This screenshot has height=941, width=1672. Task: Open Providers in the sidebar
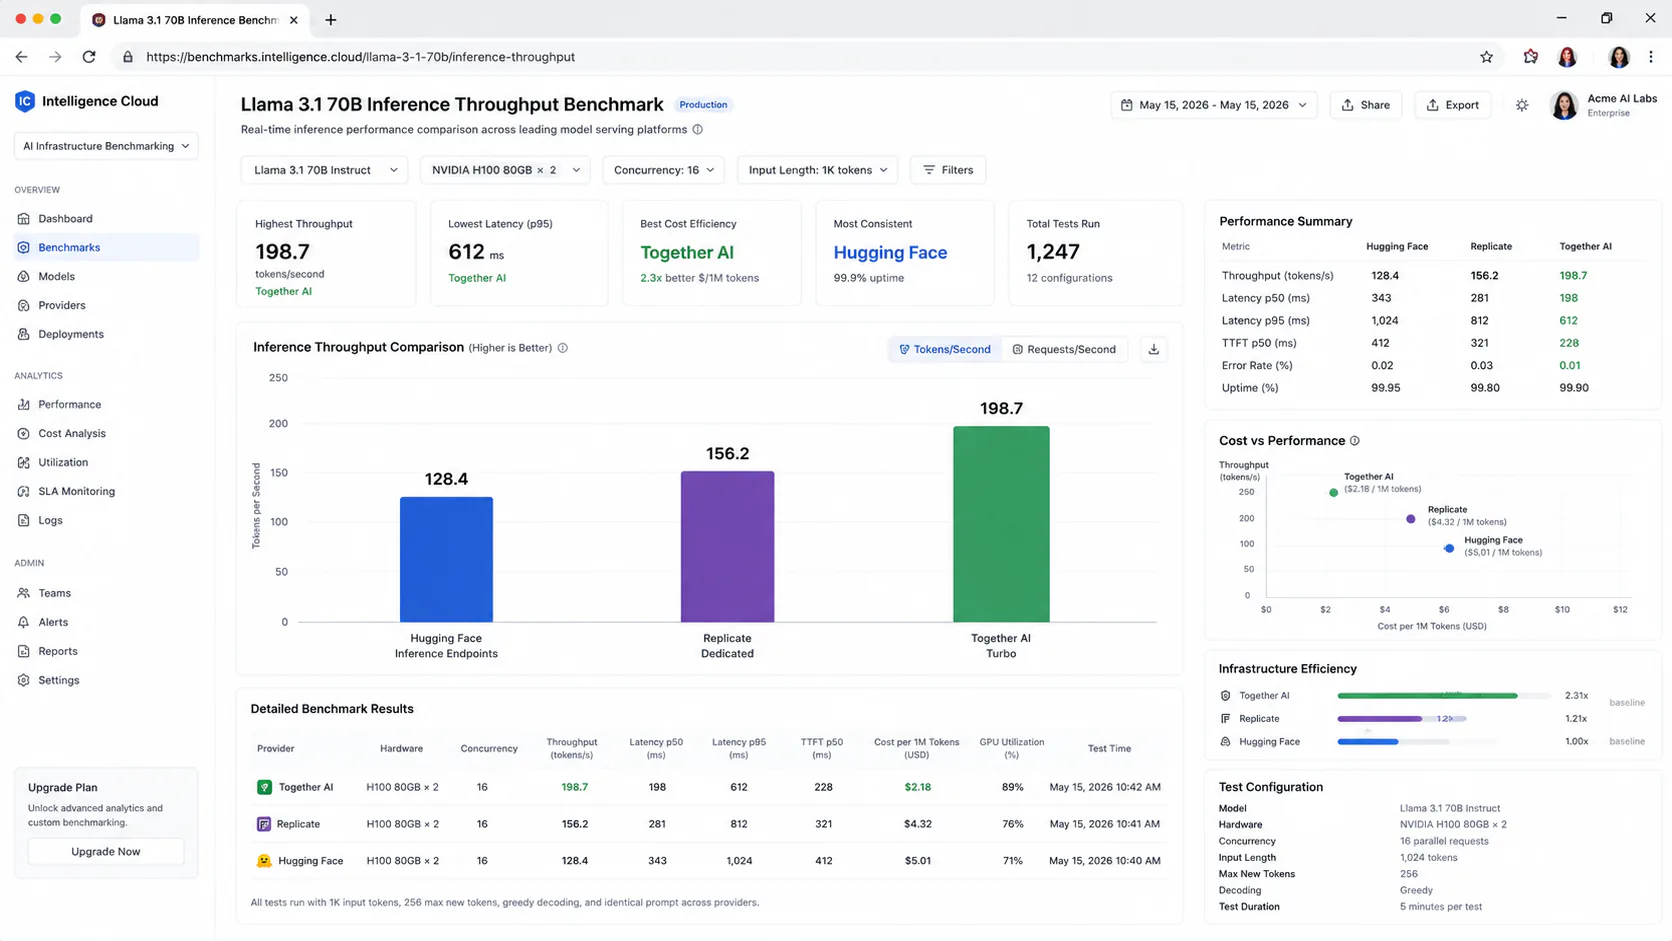106,306
